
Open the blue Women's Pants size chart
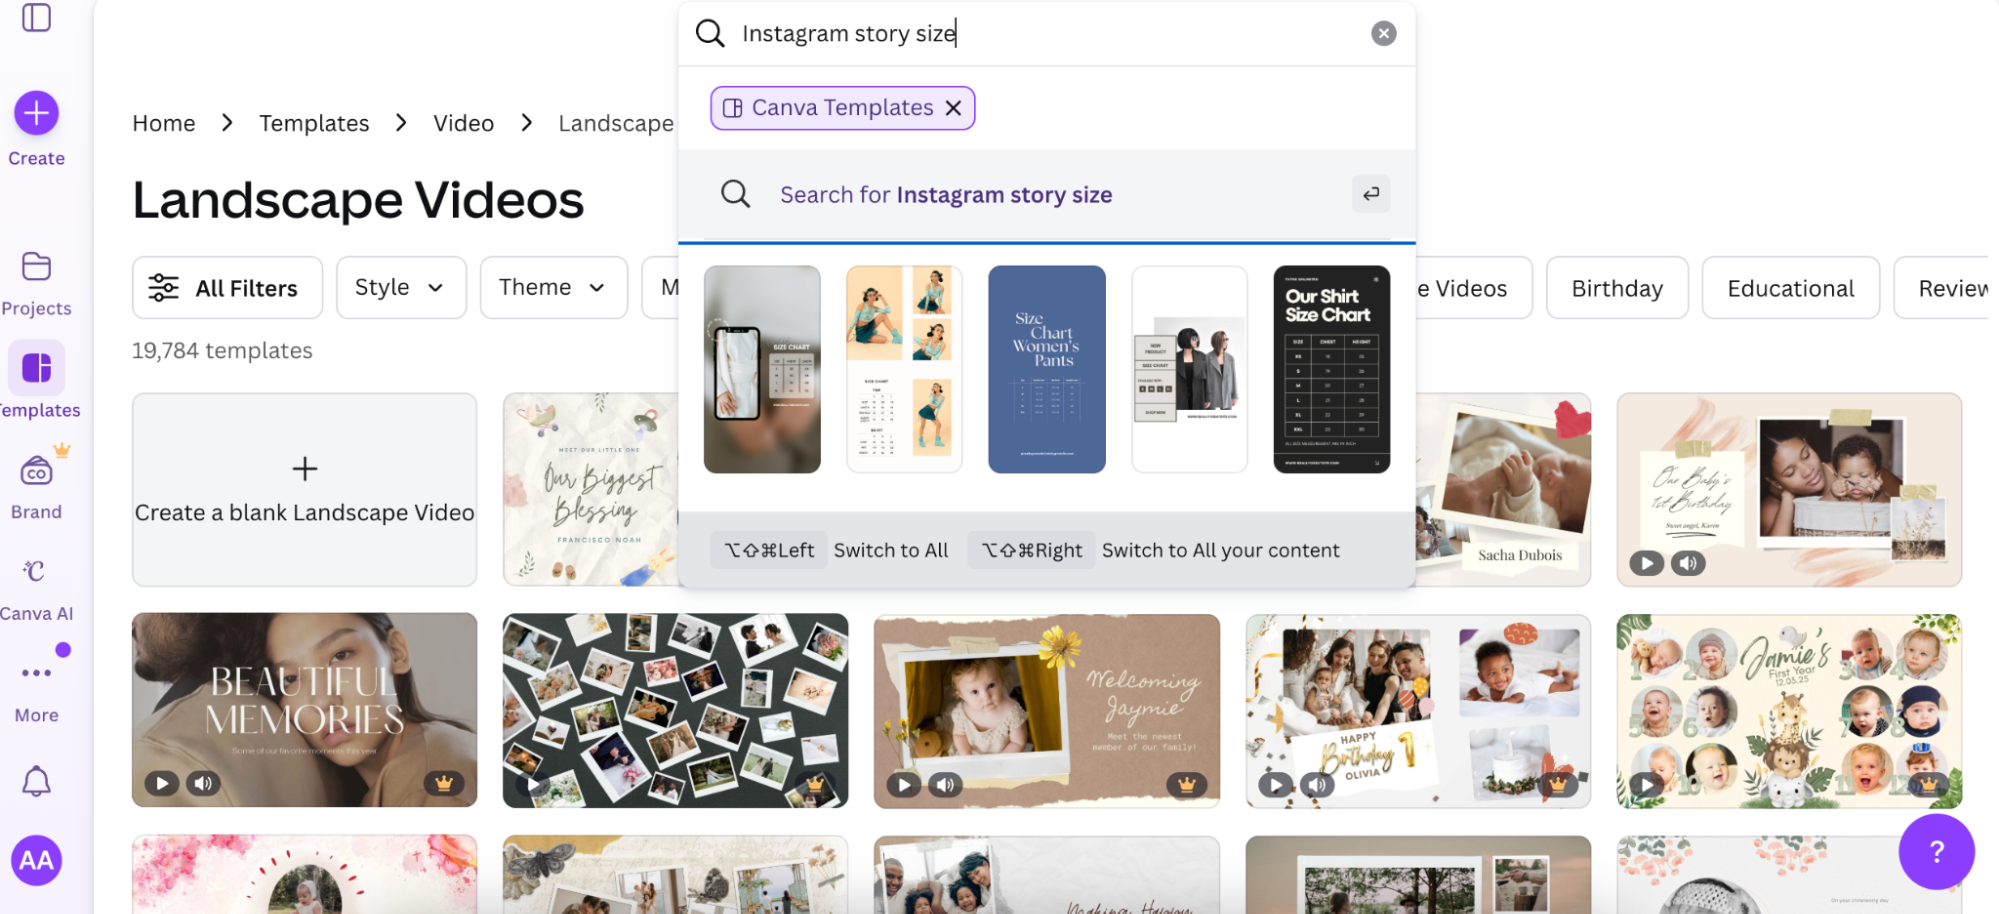1046,369
